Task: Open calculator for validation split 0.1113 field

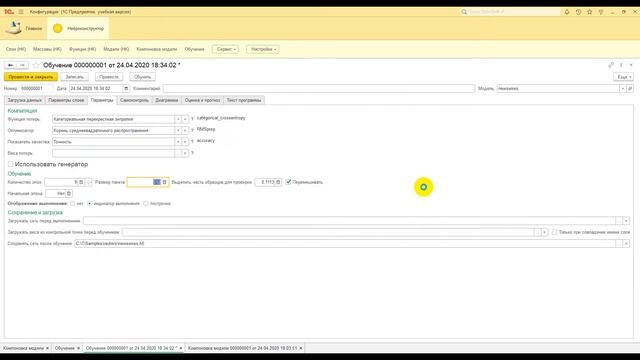Action: [278, 182]
